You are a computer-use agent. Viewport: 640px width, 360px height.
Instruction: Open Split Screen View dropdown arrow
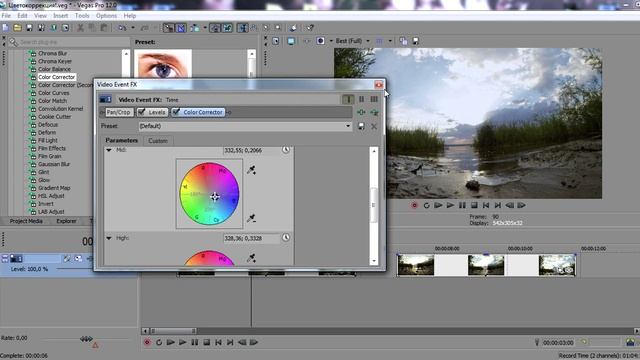point(331,41)
